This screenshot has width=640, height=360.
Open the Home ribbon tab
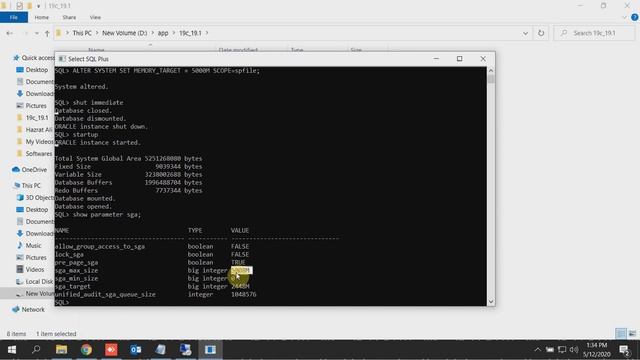pos(42,18)
